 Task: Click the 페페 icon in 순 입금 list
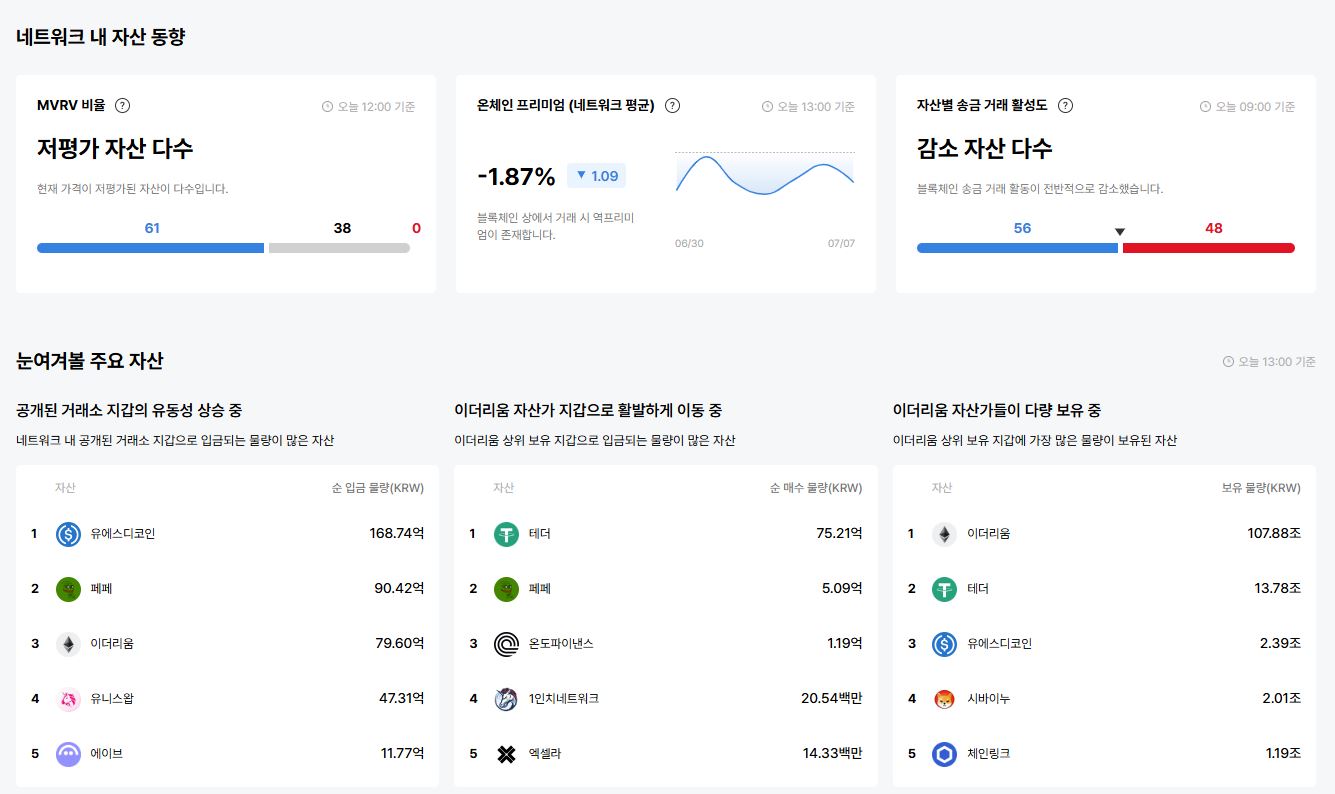click(68, 589)
